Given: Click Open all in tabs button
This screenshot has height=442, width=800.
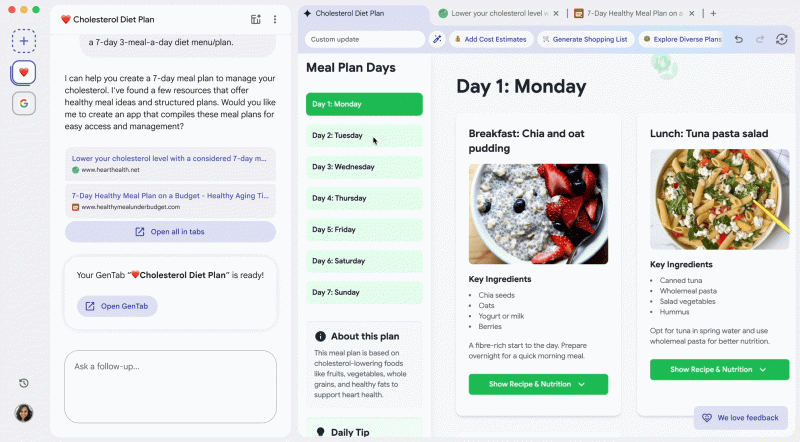Looking at the screenshot, I should pos(170,232).
